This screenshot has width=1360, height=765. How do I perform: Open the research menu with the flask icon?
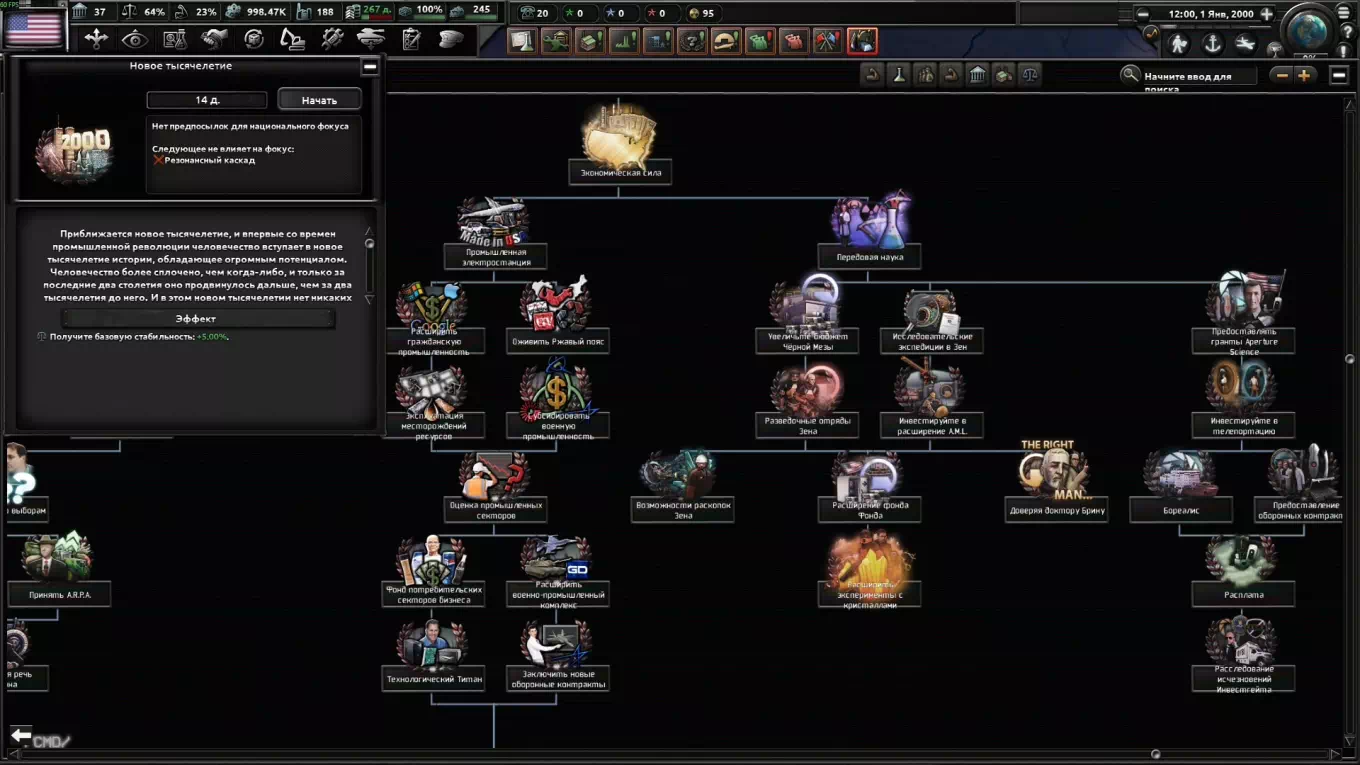(x=175, y=39)
